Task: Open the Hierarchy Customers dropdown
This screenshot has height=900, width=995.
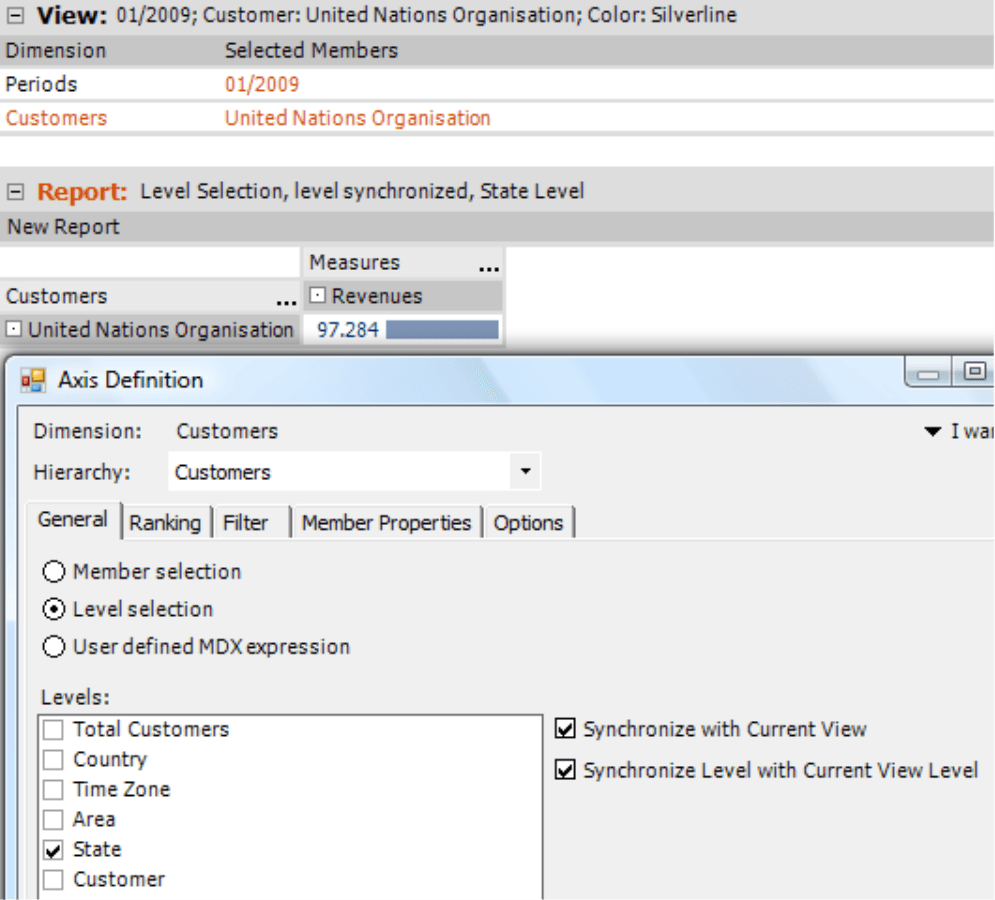Action: [x=525, y=471]
